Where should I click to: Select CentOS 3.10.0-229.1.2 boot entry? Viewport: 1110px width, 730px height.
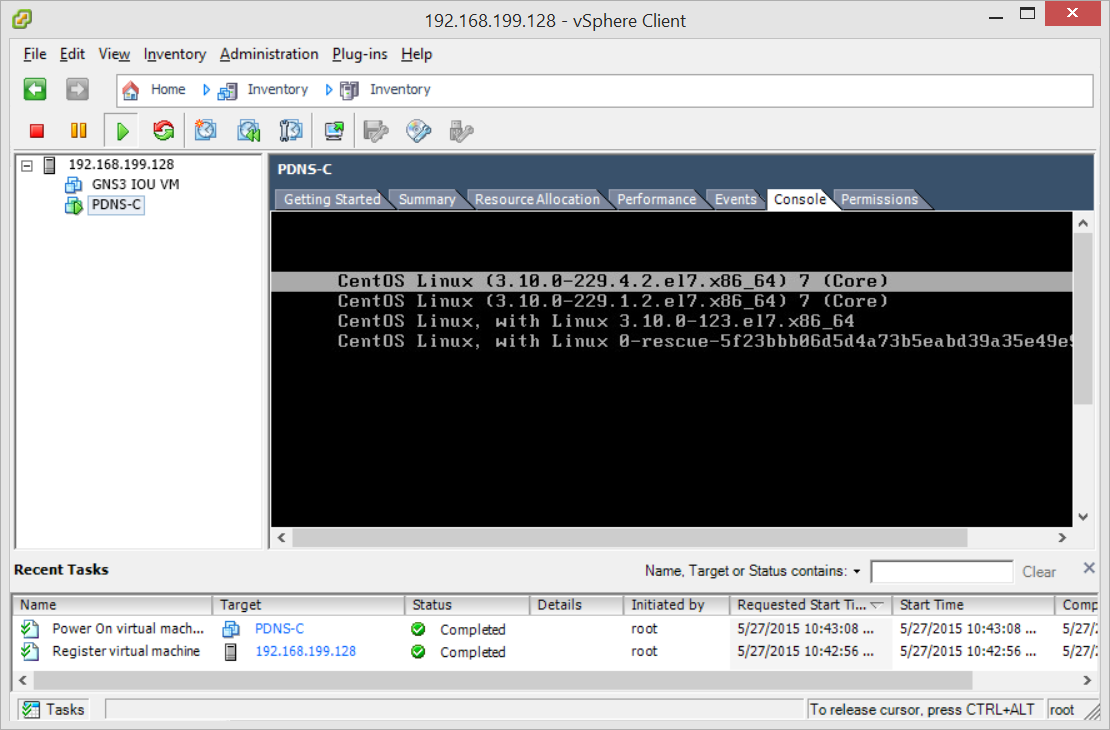[x=612, y=302]
